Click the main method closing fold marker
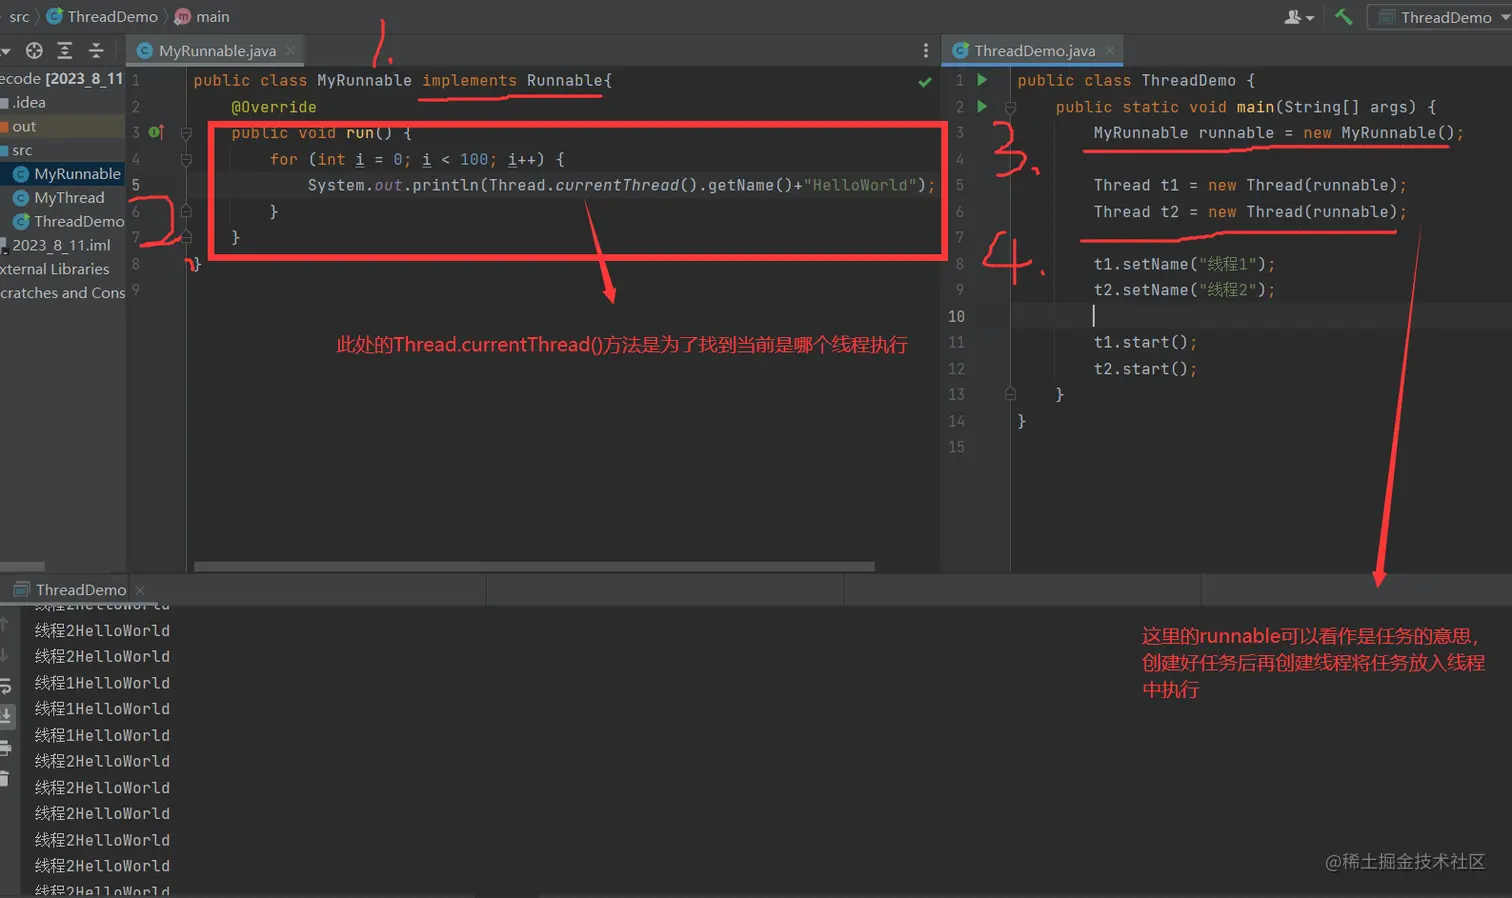 click(x=1010, y=394)
